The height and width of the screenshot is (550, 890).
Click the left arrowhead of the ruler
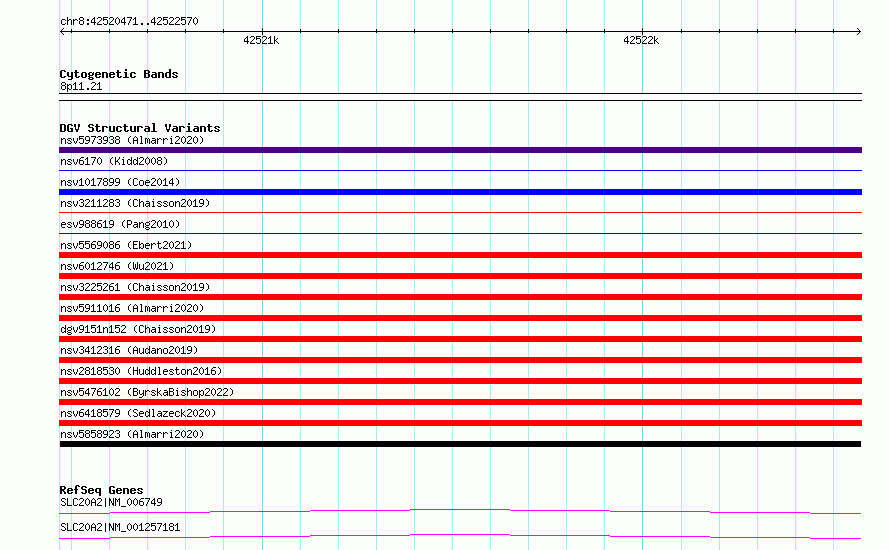pyautogui.click(x=62, y=31)
